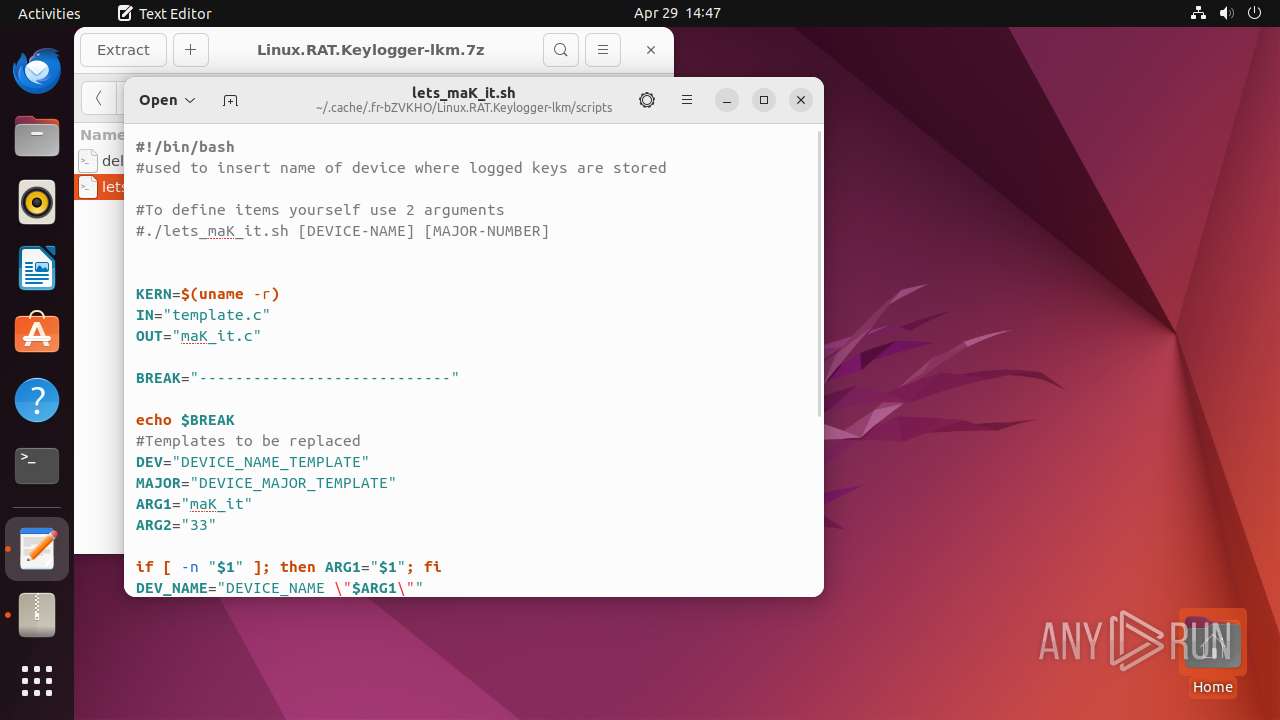Image resolution: width=1280 pixels, height=720 pixels.
Task: Click the Extract button
Action: (123, 50)
